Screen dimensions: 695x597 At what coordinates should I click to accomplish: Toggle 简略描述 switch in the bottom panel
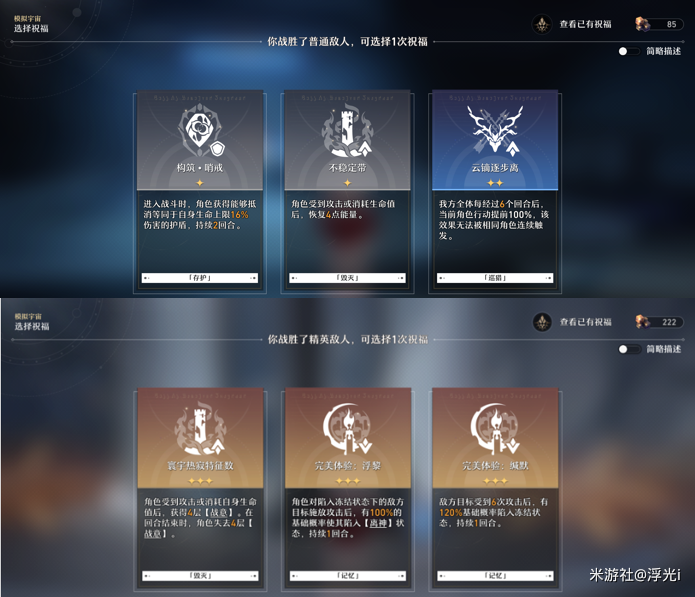click(629, 349)
